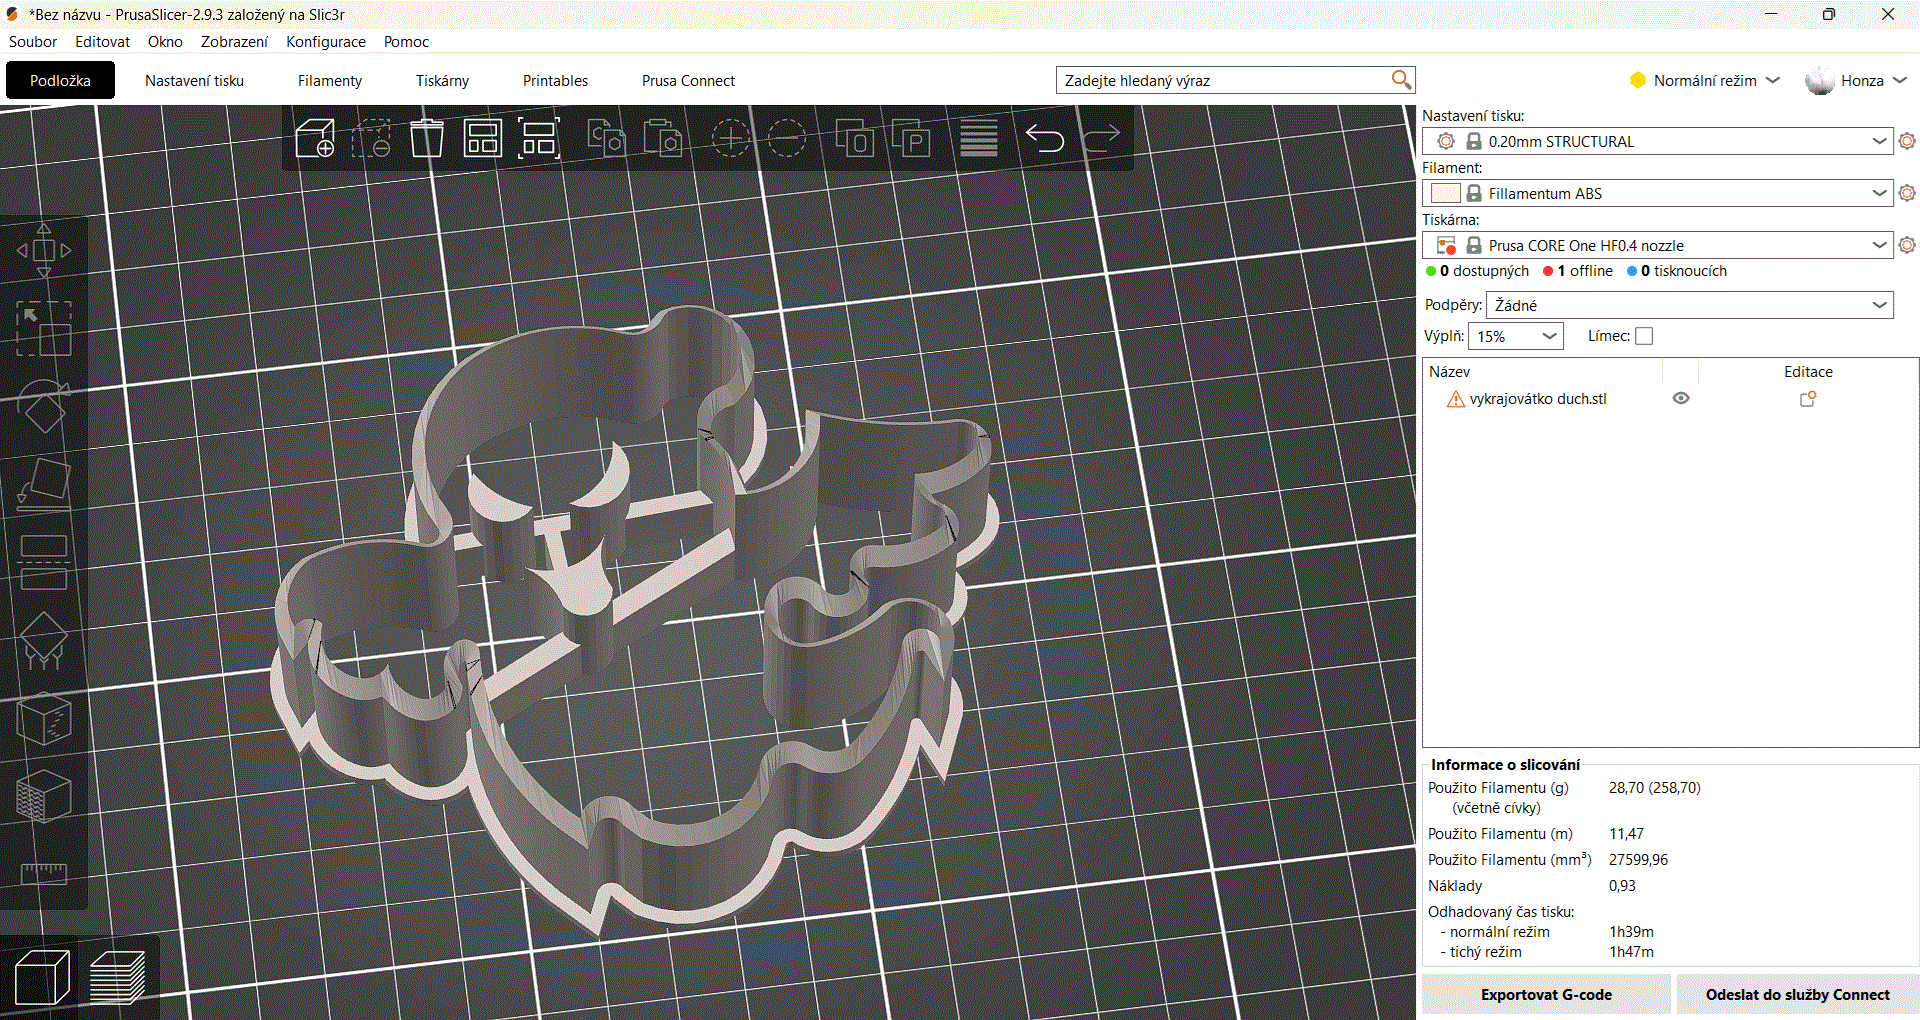Open the Prusa CORE One printer dropdown
Screen dimensions: 1920x1020
pyautogui.click(x=1657, y=245)
